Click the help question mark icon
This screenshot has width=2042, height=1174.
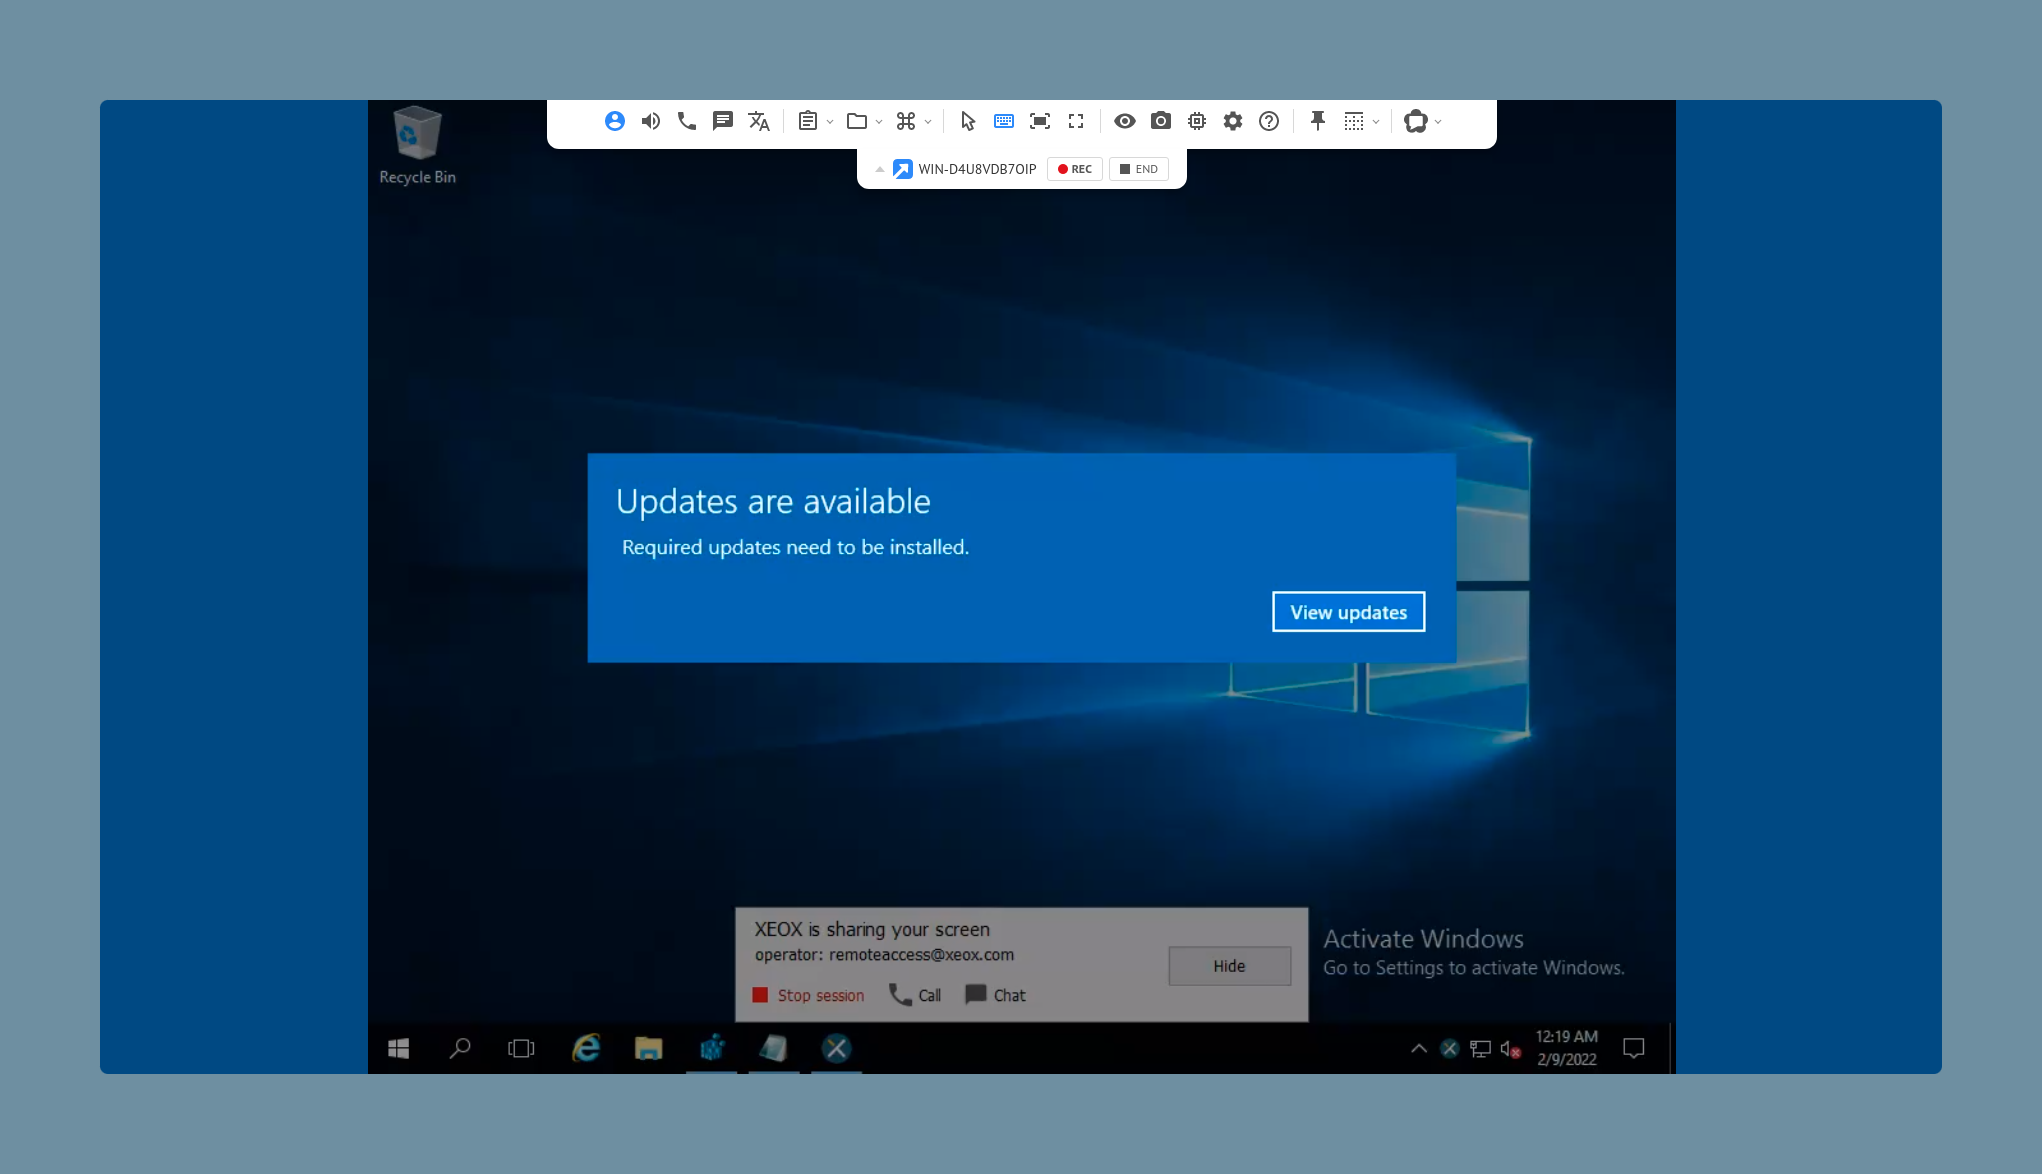(1269, 121)
